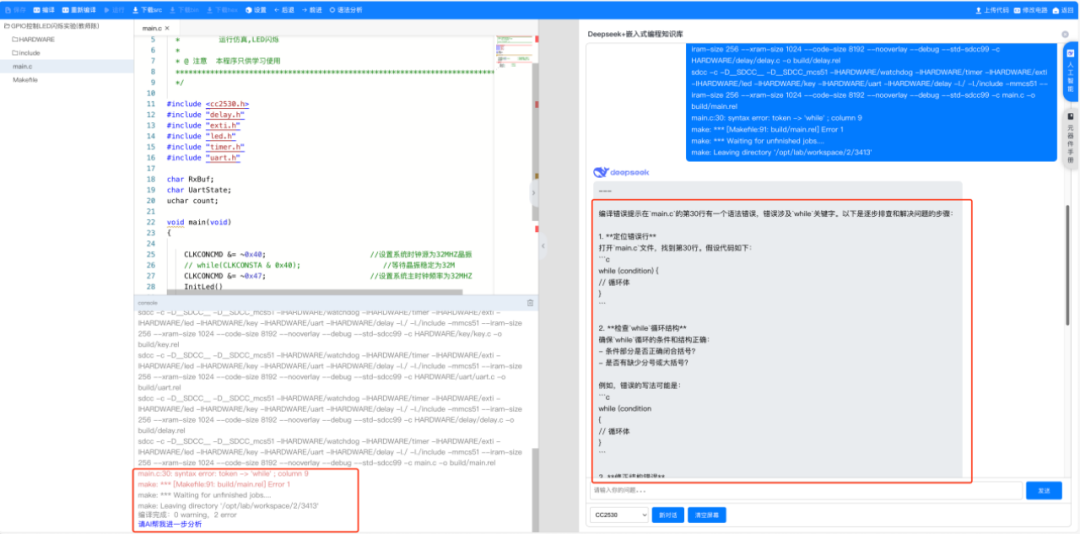This screenshot has width=1080, height=534.
Task: Clear console with trash icon
Action: 530,302
